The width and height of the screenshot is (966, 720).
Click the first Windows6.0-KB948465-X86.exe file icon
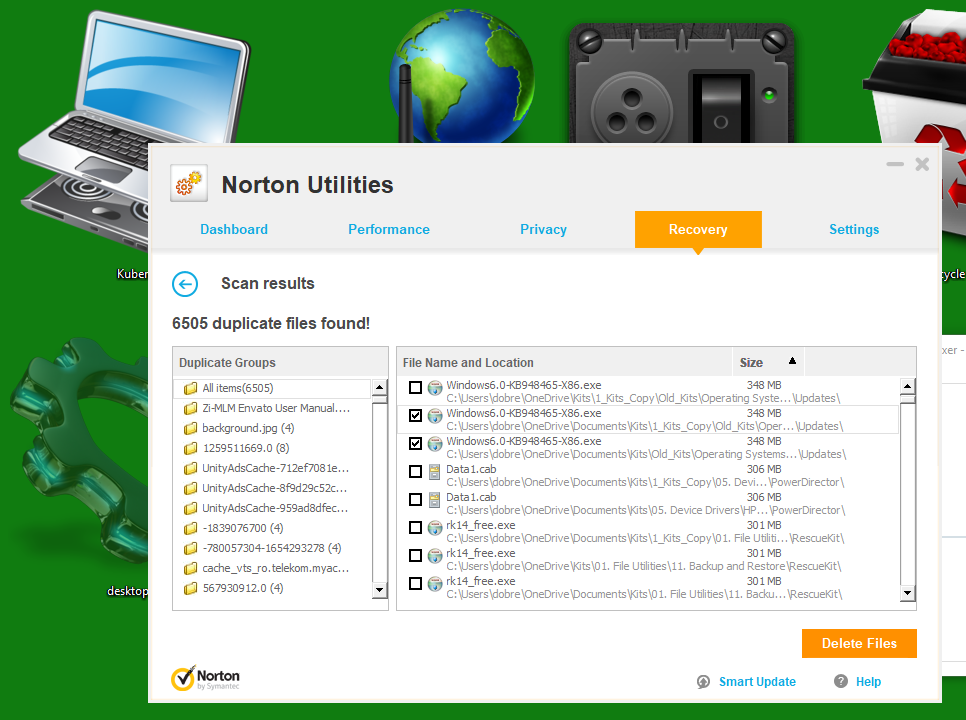coord(435,388)
